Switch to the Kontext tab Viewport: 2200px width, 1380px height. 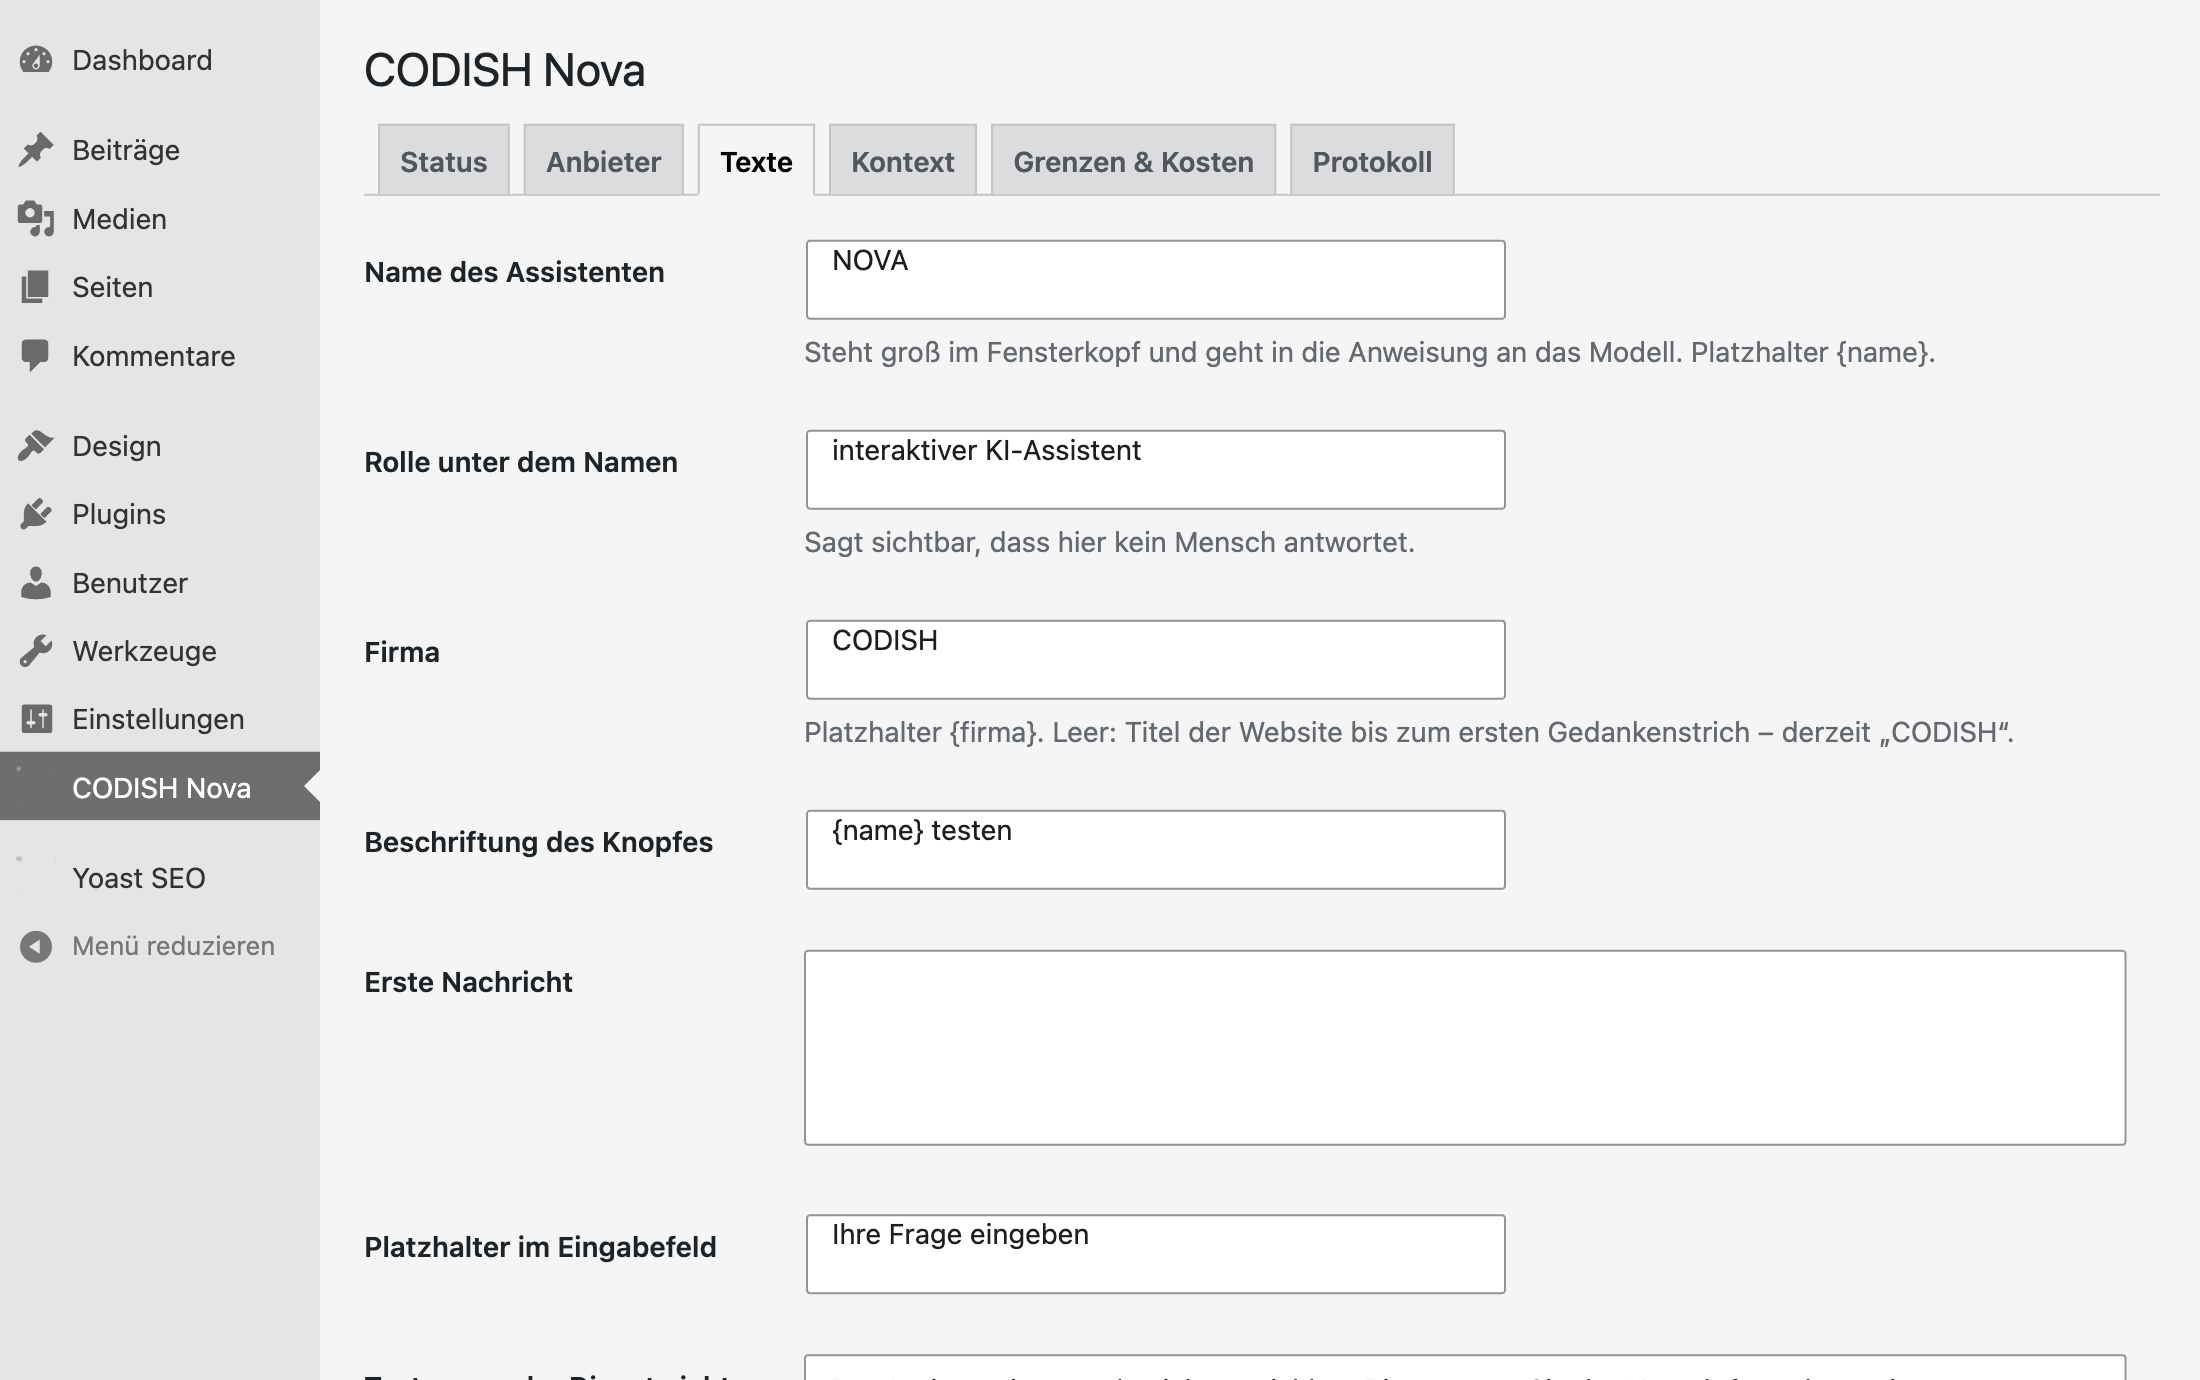[x=903, y=160]
